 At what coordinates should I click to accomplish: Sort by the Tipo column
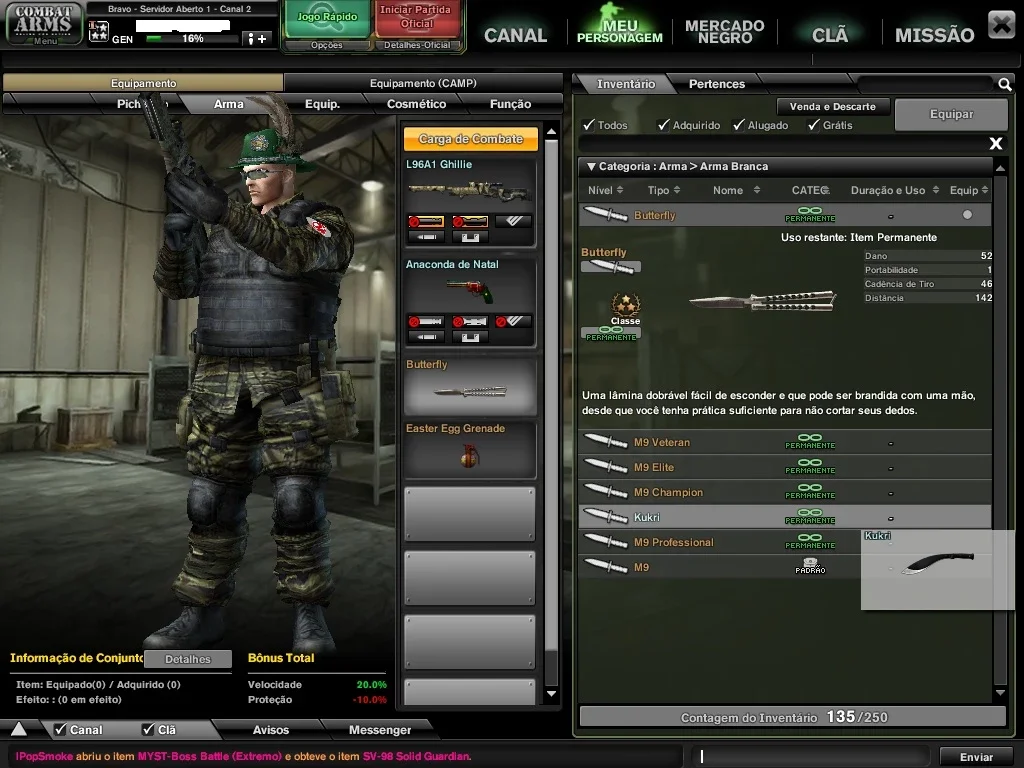tap(664, 190)
